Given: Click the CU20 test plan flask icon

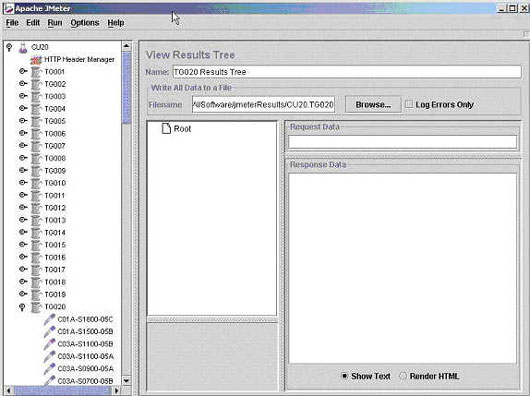Looking at the screenshot, I should [23, 48].
